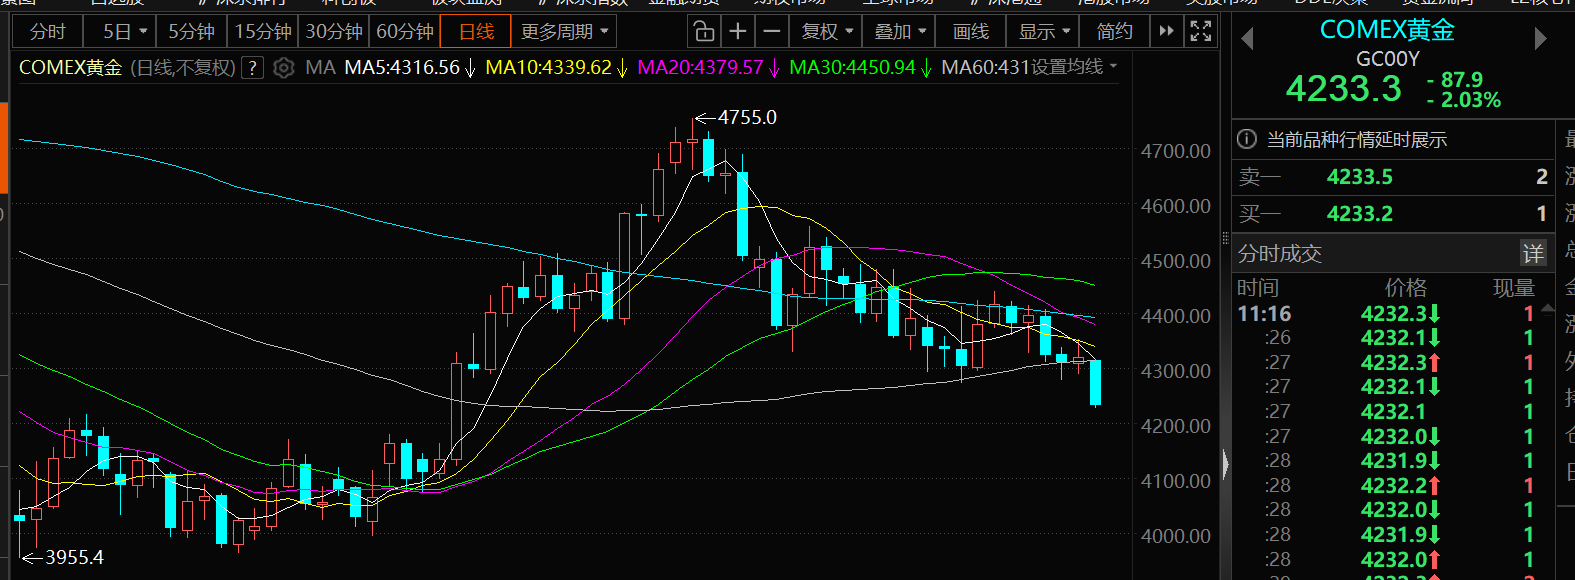Expand the 5日 period dropdown
This screenshot has width=1575, height=580.
[125, 32]
